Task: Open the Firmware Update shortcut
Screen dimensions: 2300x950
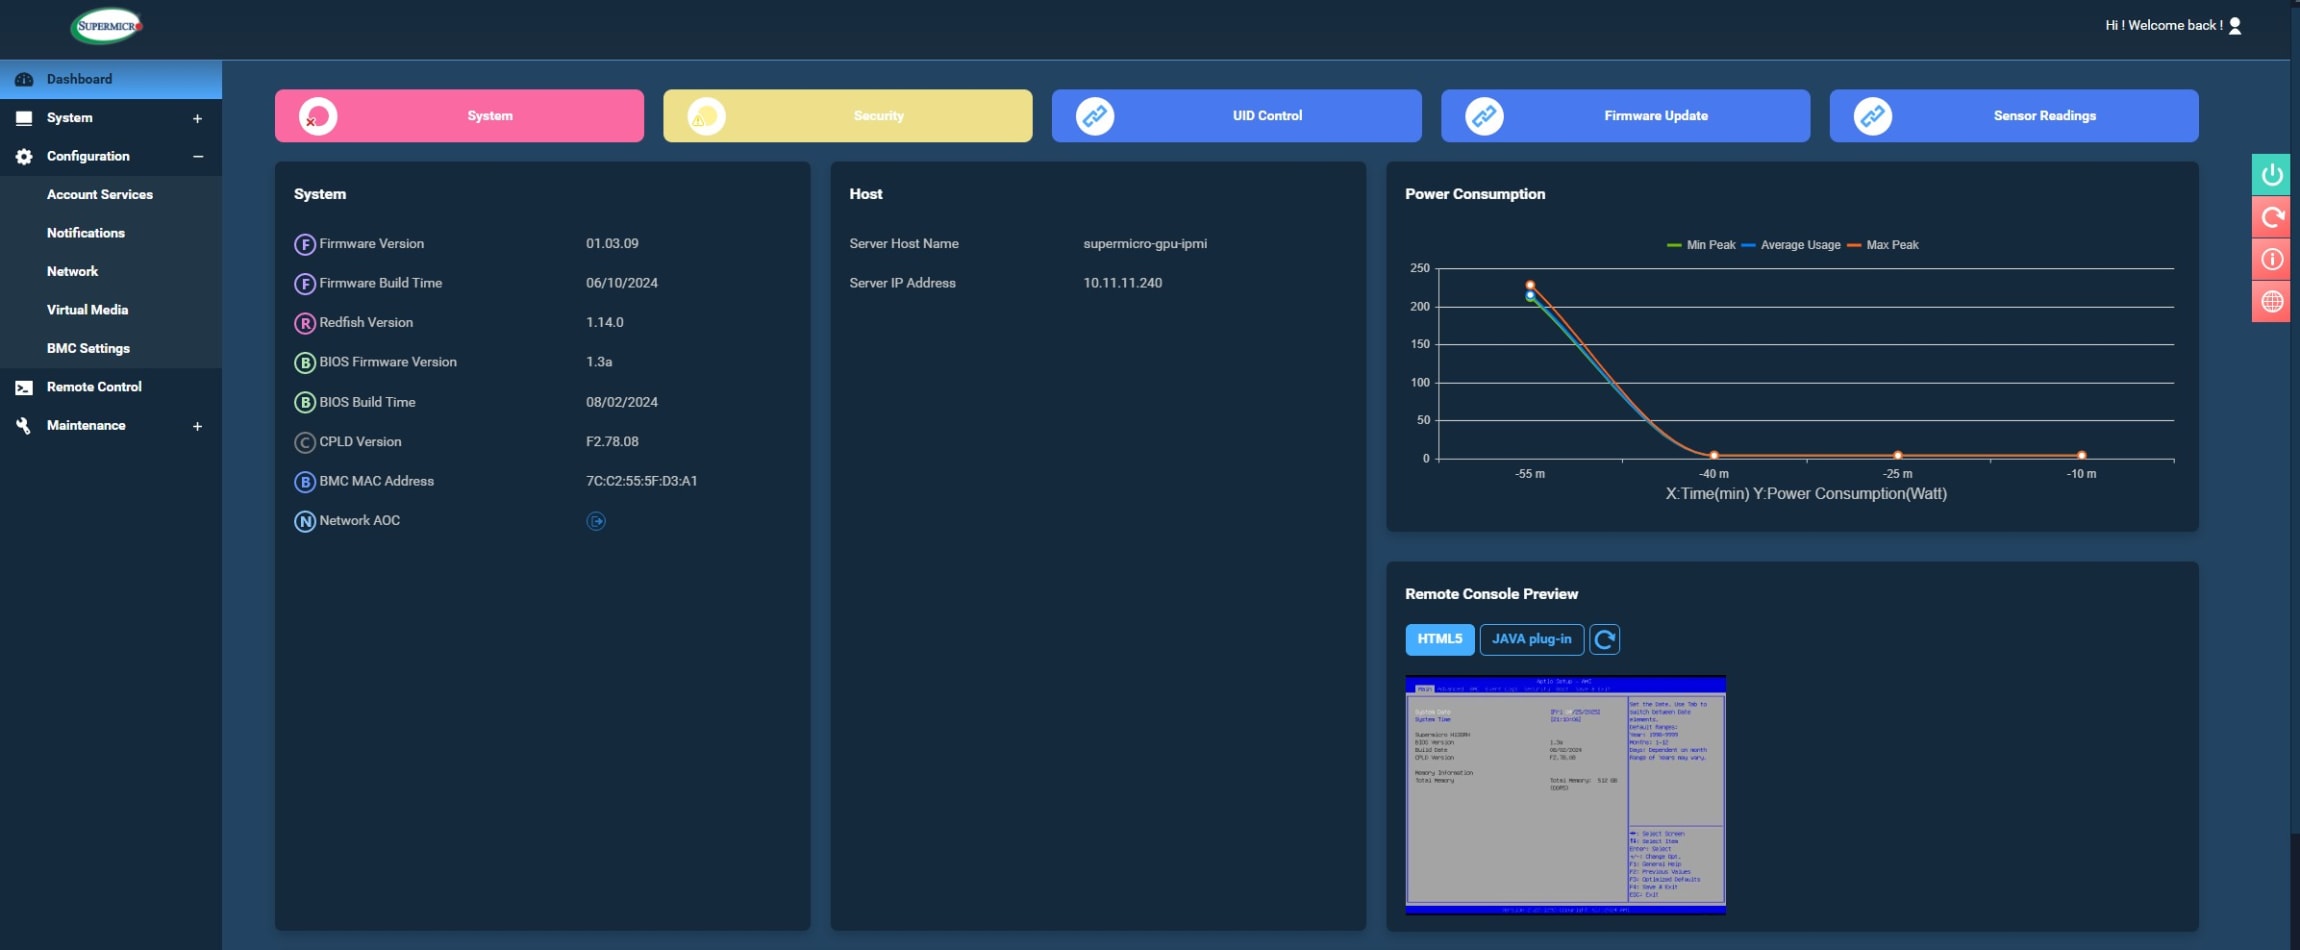Action: pyautogui.click(x=1625, y=116)
